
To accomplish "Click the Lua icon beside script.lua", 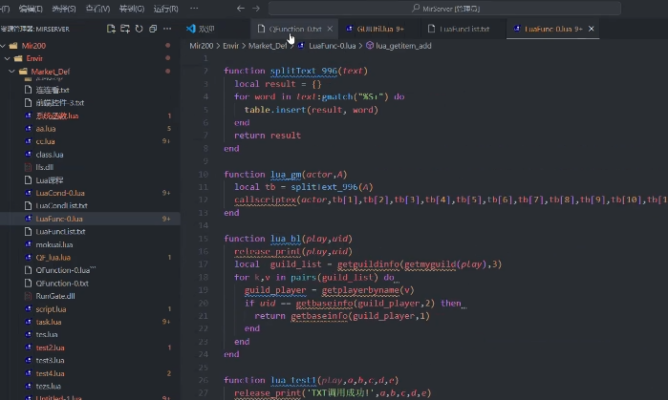I will tap(27, 309).
